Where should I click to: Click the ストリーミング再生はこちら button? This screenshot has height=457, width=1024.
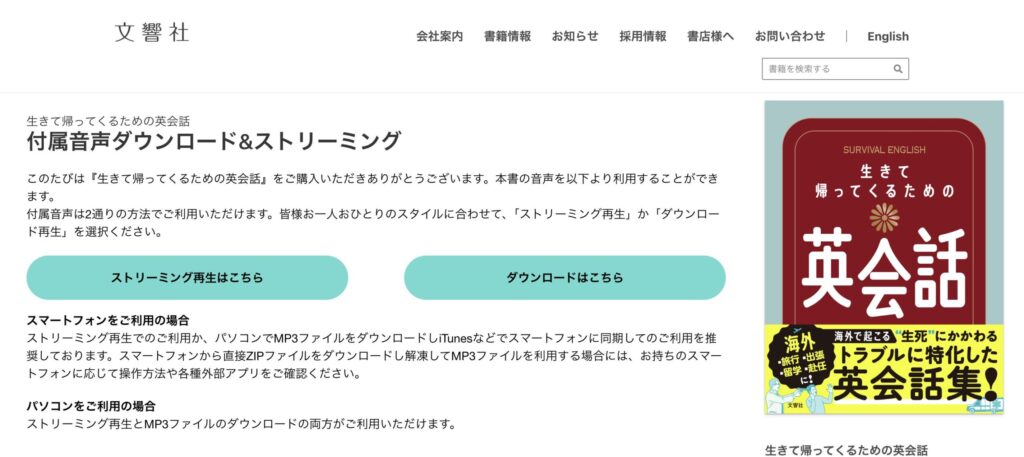[x=187, y=277]
